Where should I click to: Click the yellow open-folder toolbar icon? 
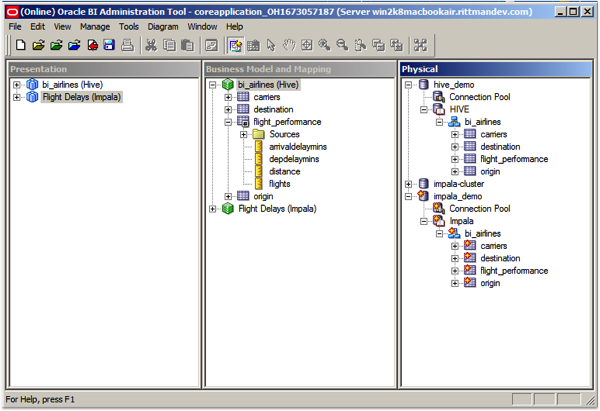(39, 45)
